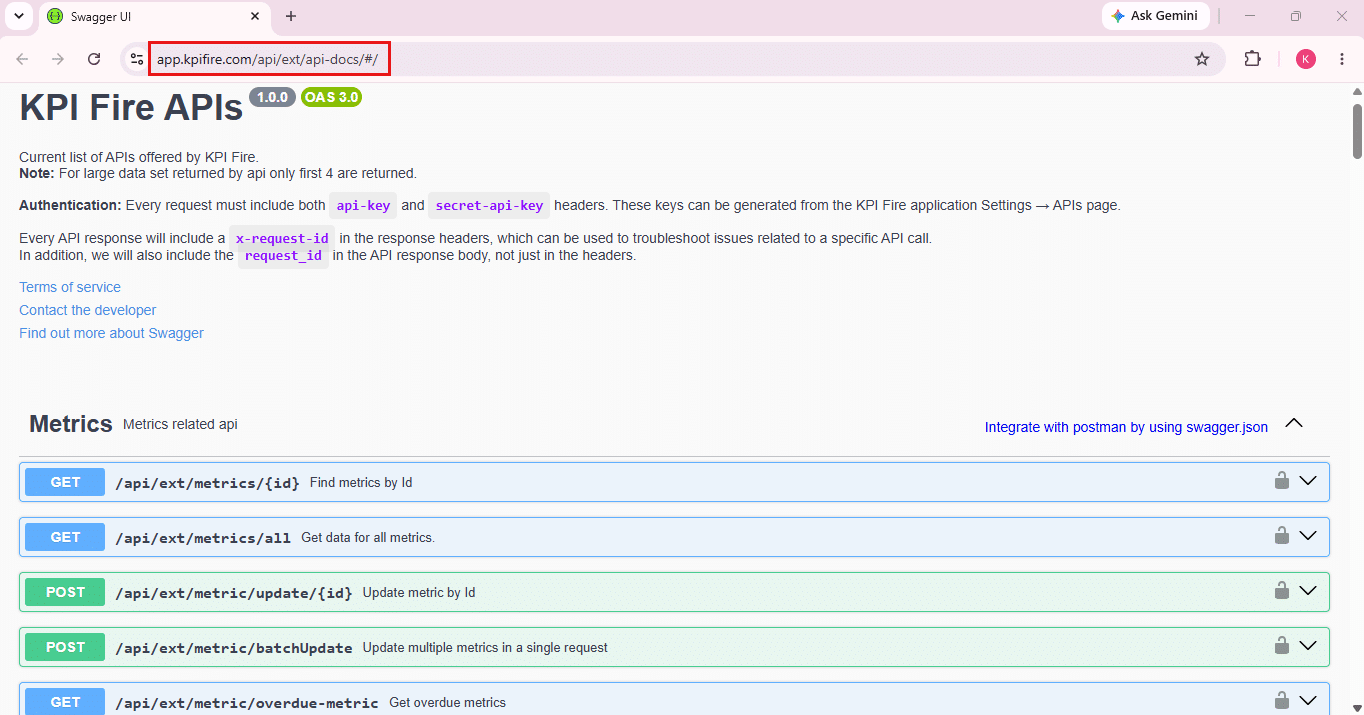Click the address bar URL
1364x715 pixels.
point(267,60)
